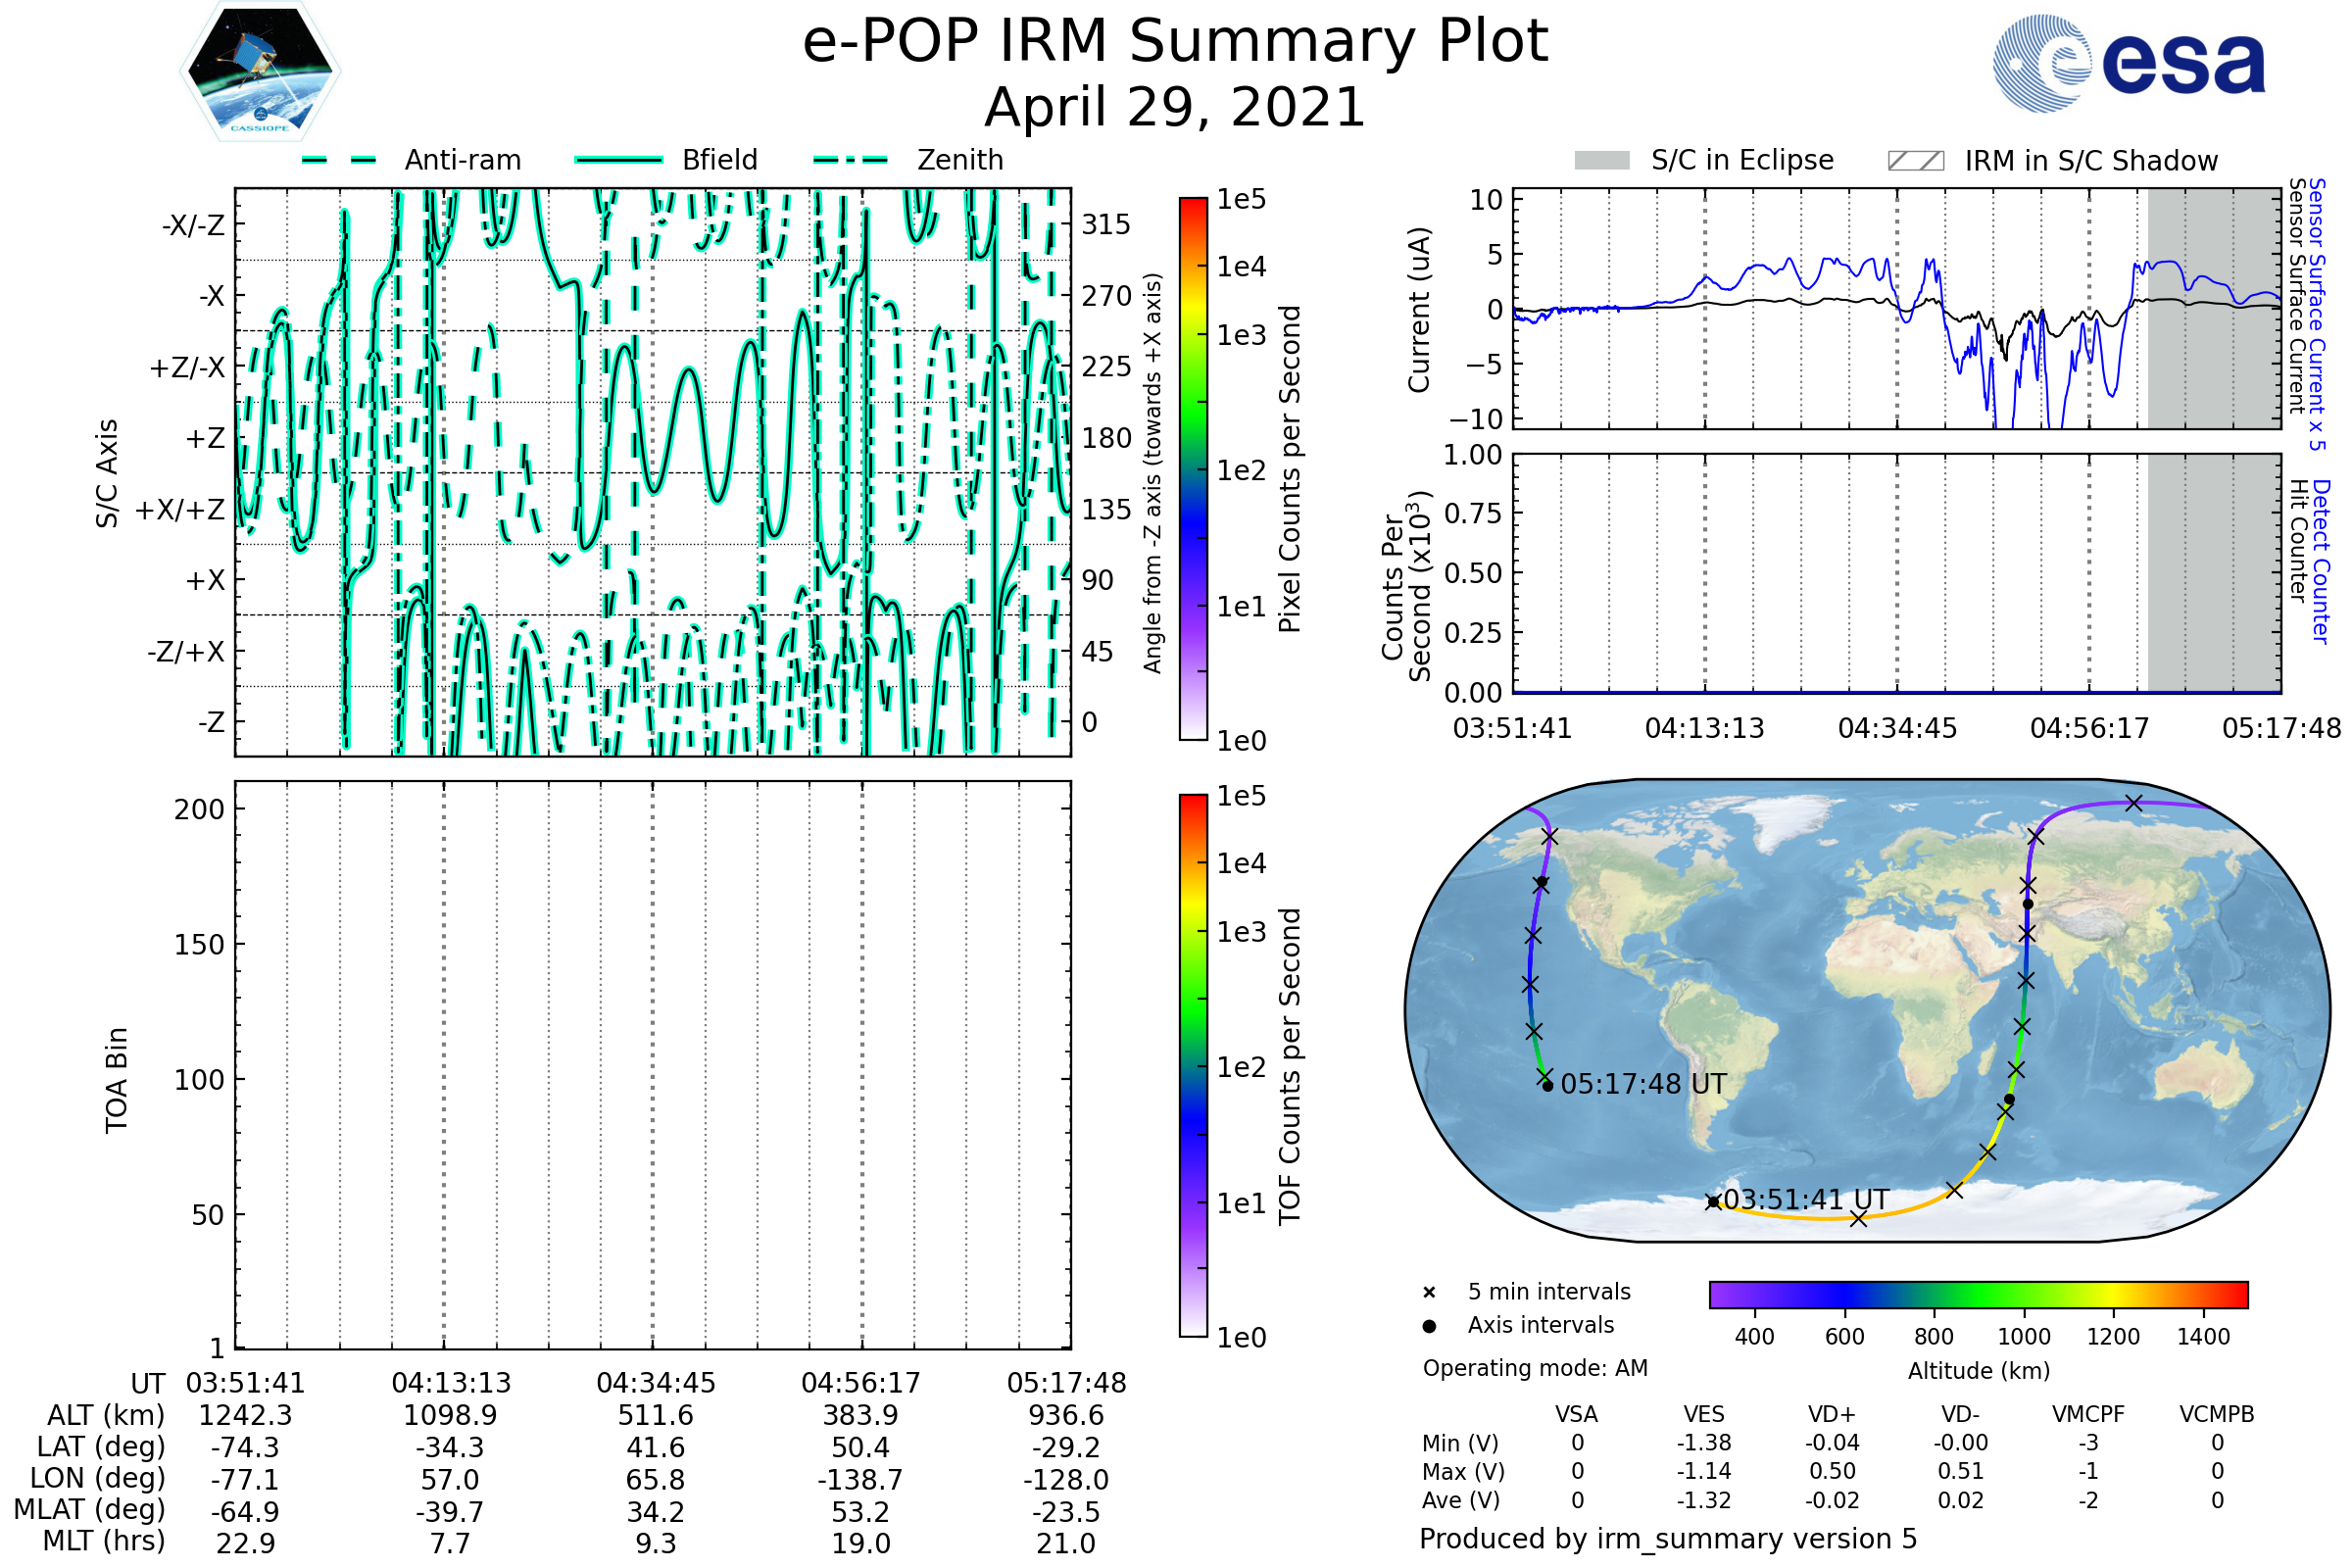2352x1568 pixels.
Task: Click the Sensor Surface Current x 5 label
Action: [x=2316, y=314]
